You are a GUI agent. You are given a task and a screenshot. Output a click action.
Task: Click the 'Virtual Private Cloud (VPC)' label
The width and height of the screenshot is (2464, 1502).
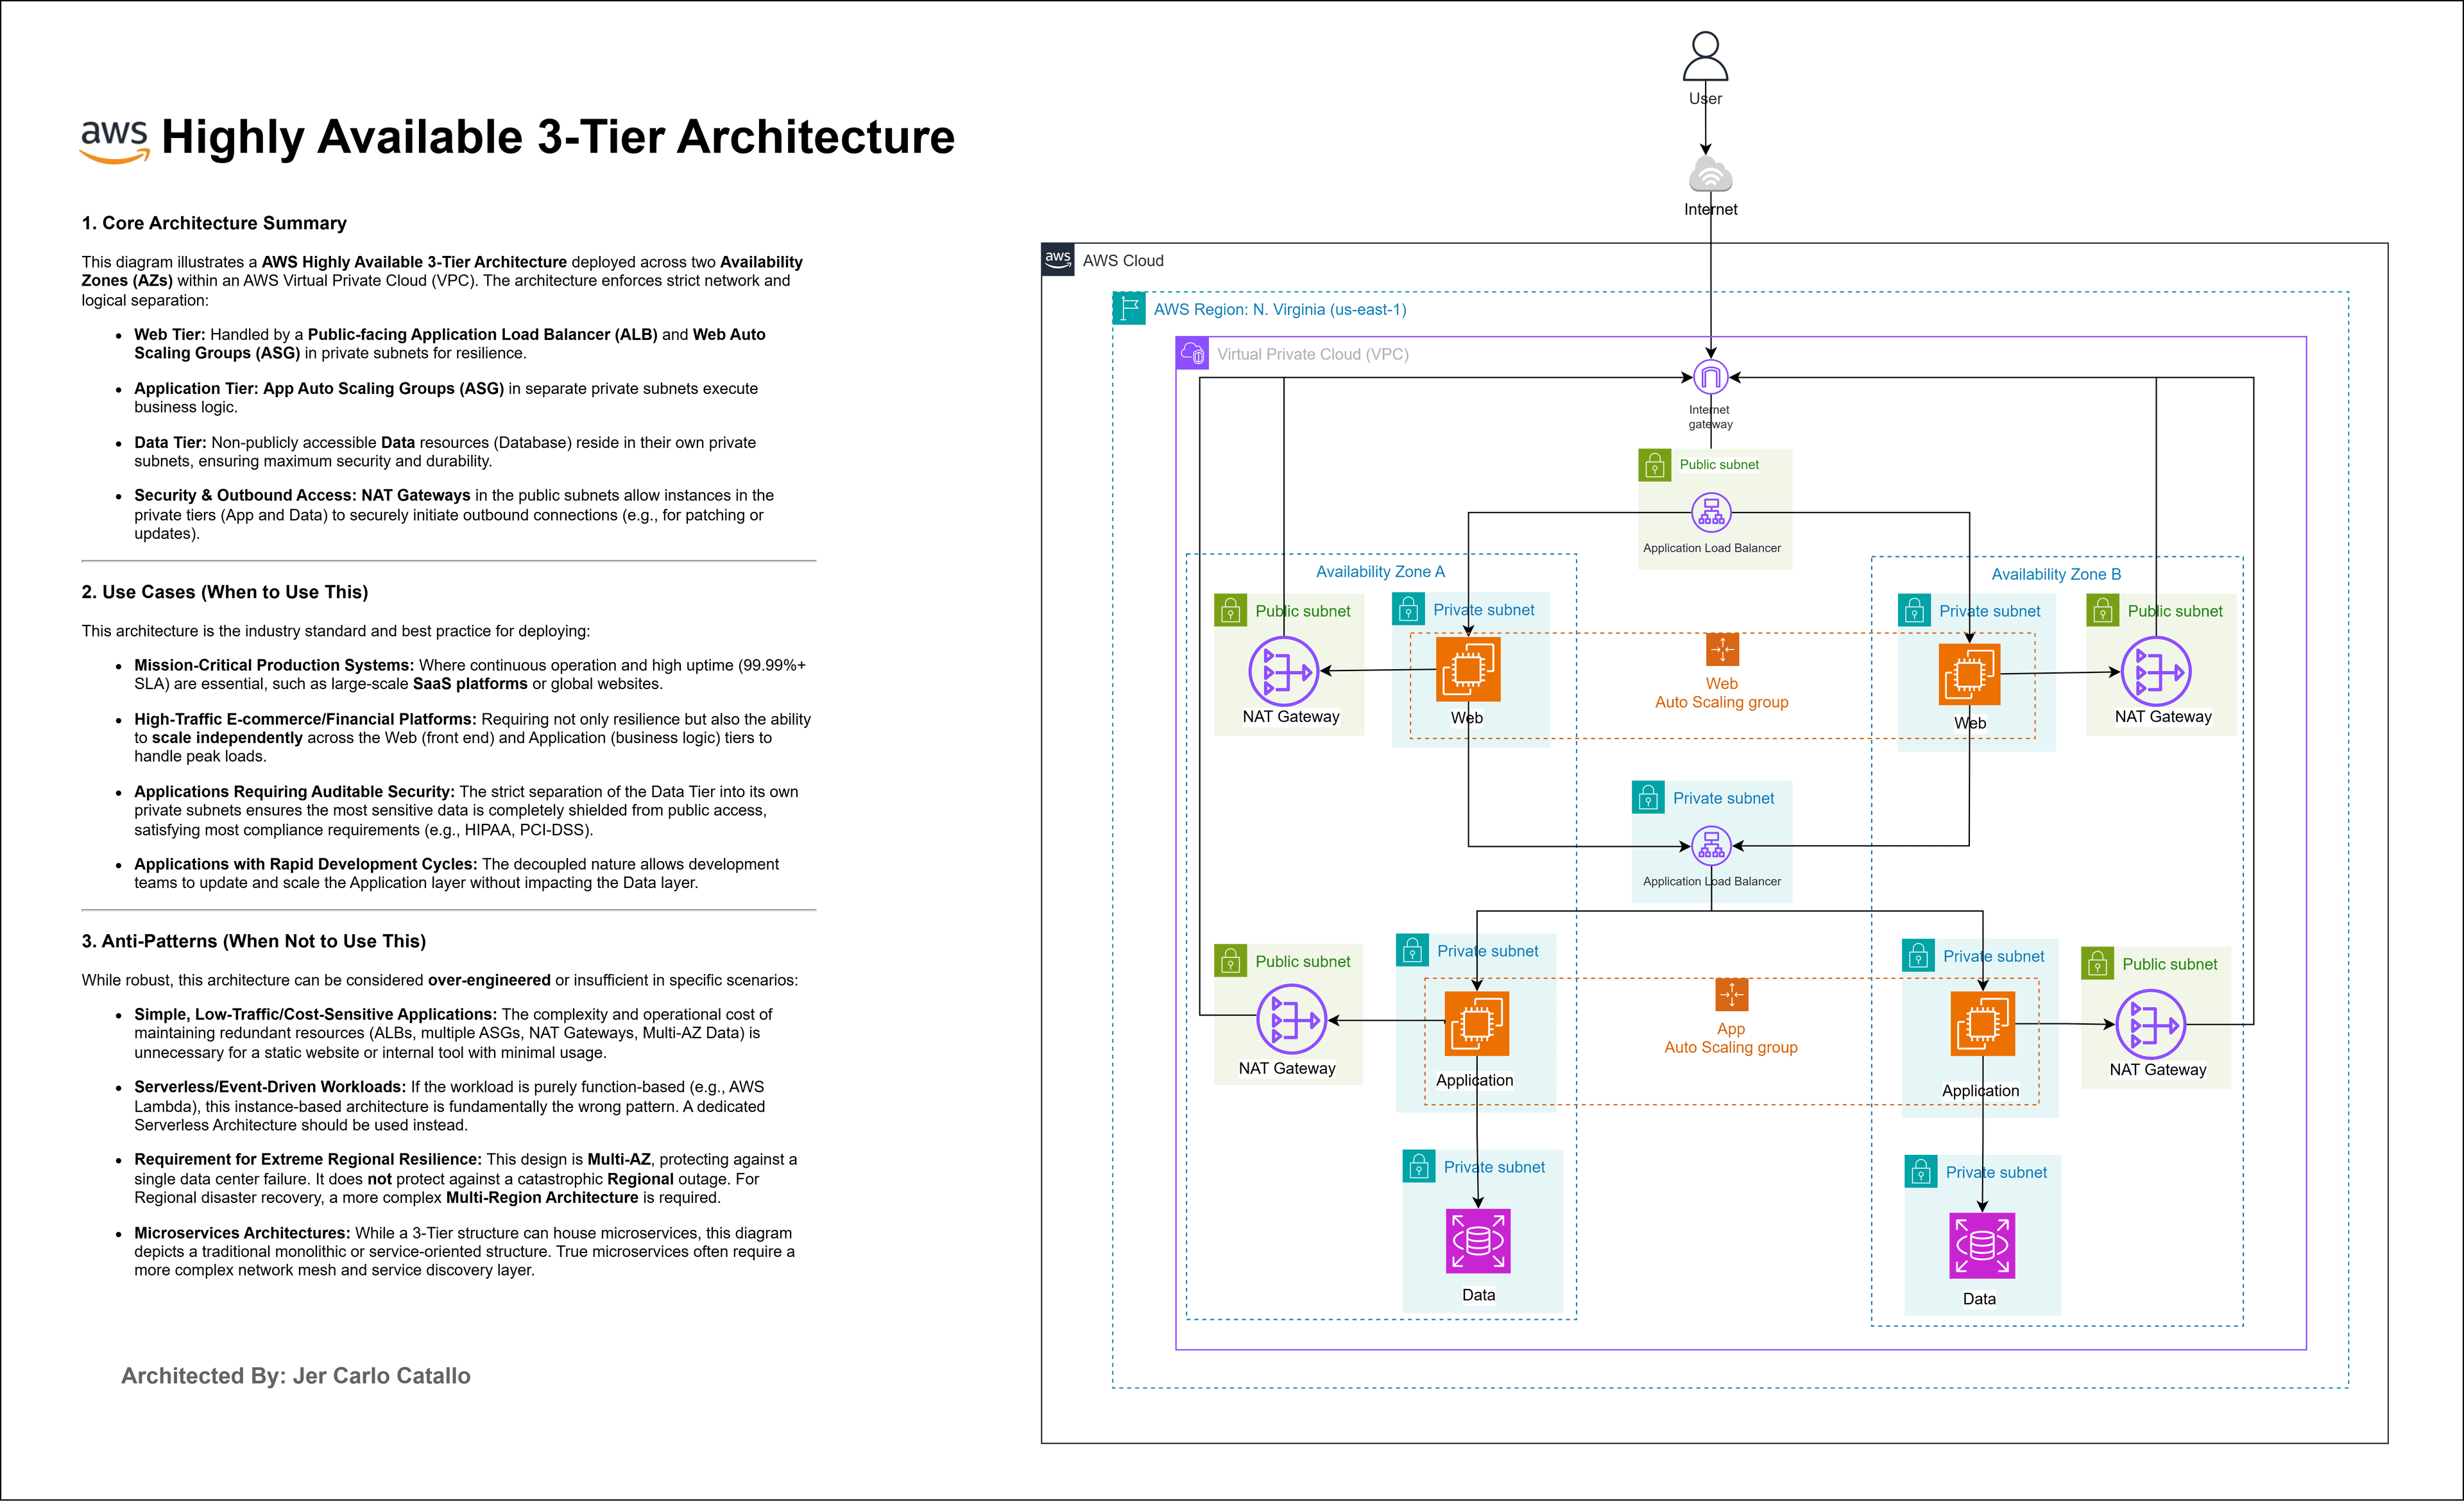tap(1313, 354)
